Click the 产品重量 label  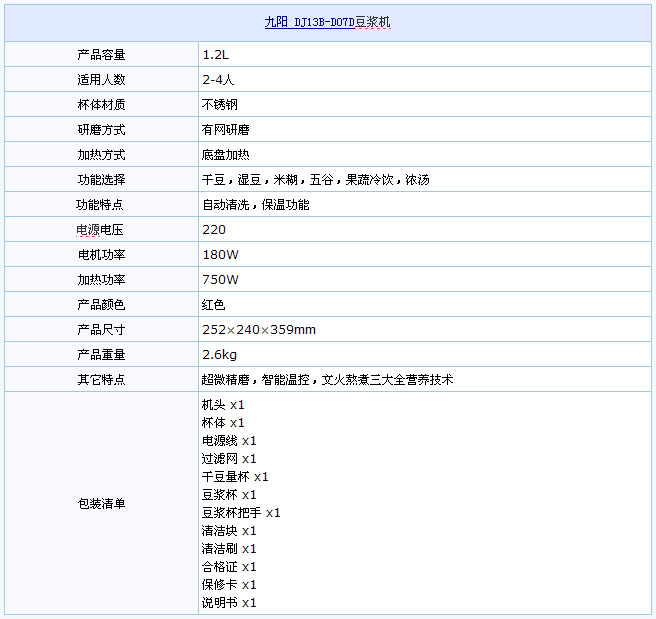[x=101, y=355]
